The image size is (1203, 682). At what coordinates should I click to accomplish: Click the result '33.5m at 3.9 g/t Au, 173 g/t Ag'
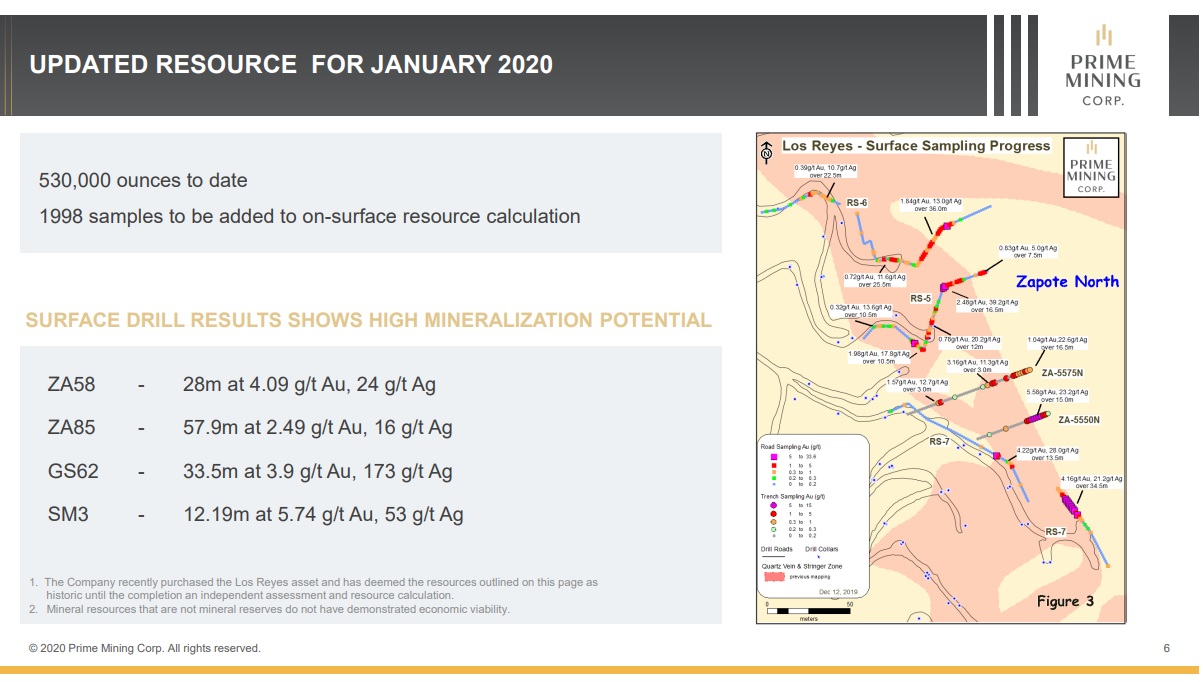pyautogui.click(x=317, y=472)
